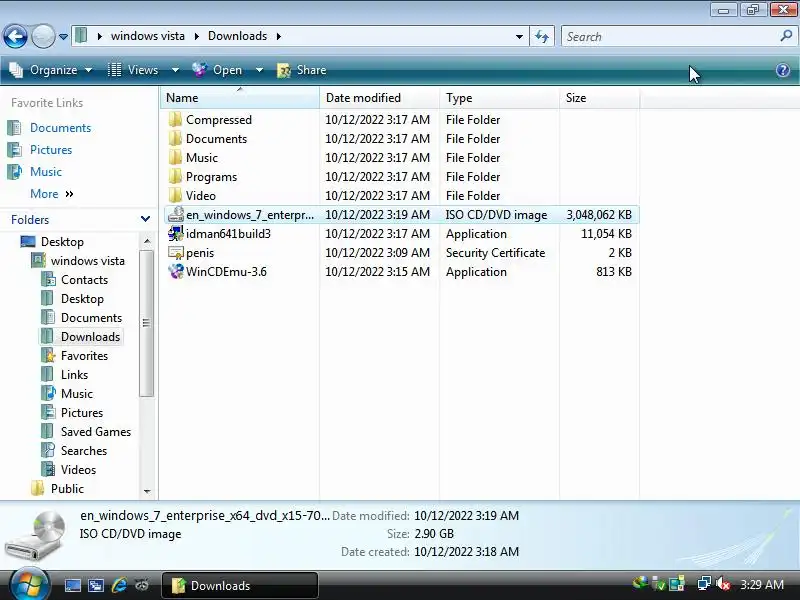The width and height of the screenshot is (800, 600).
Task: Select the Video folder icon
Action: [175, 195]
